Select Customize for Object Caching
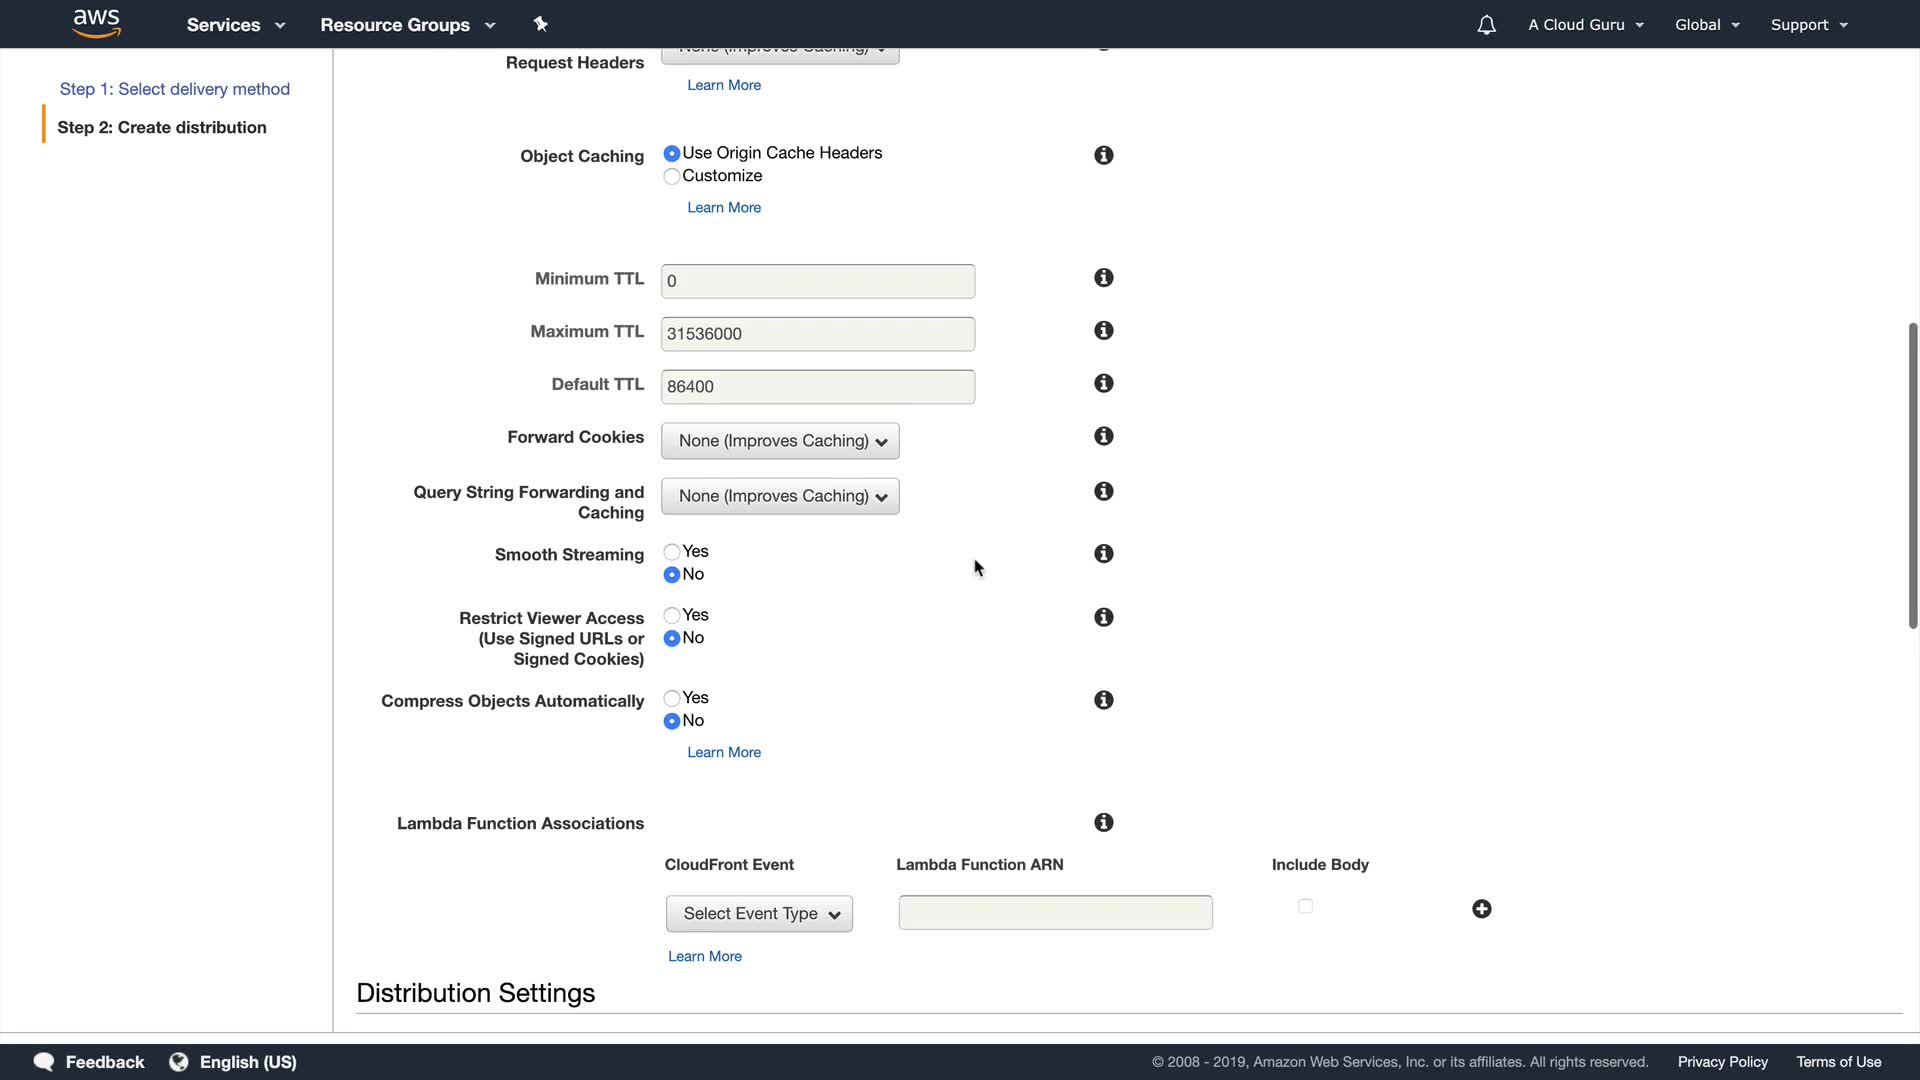This screenshot has width=1920, height=1080. pos(672,177)
